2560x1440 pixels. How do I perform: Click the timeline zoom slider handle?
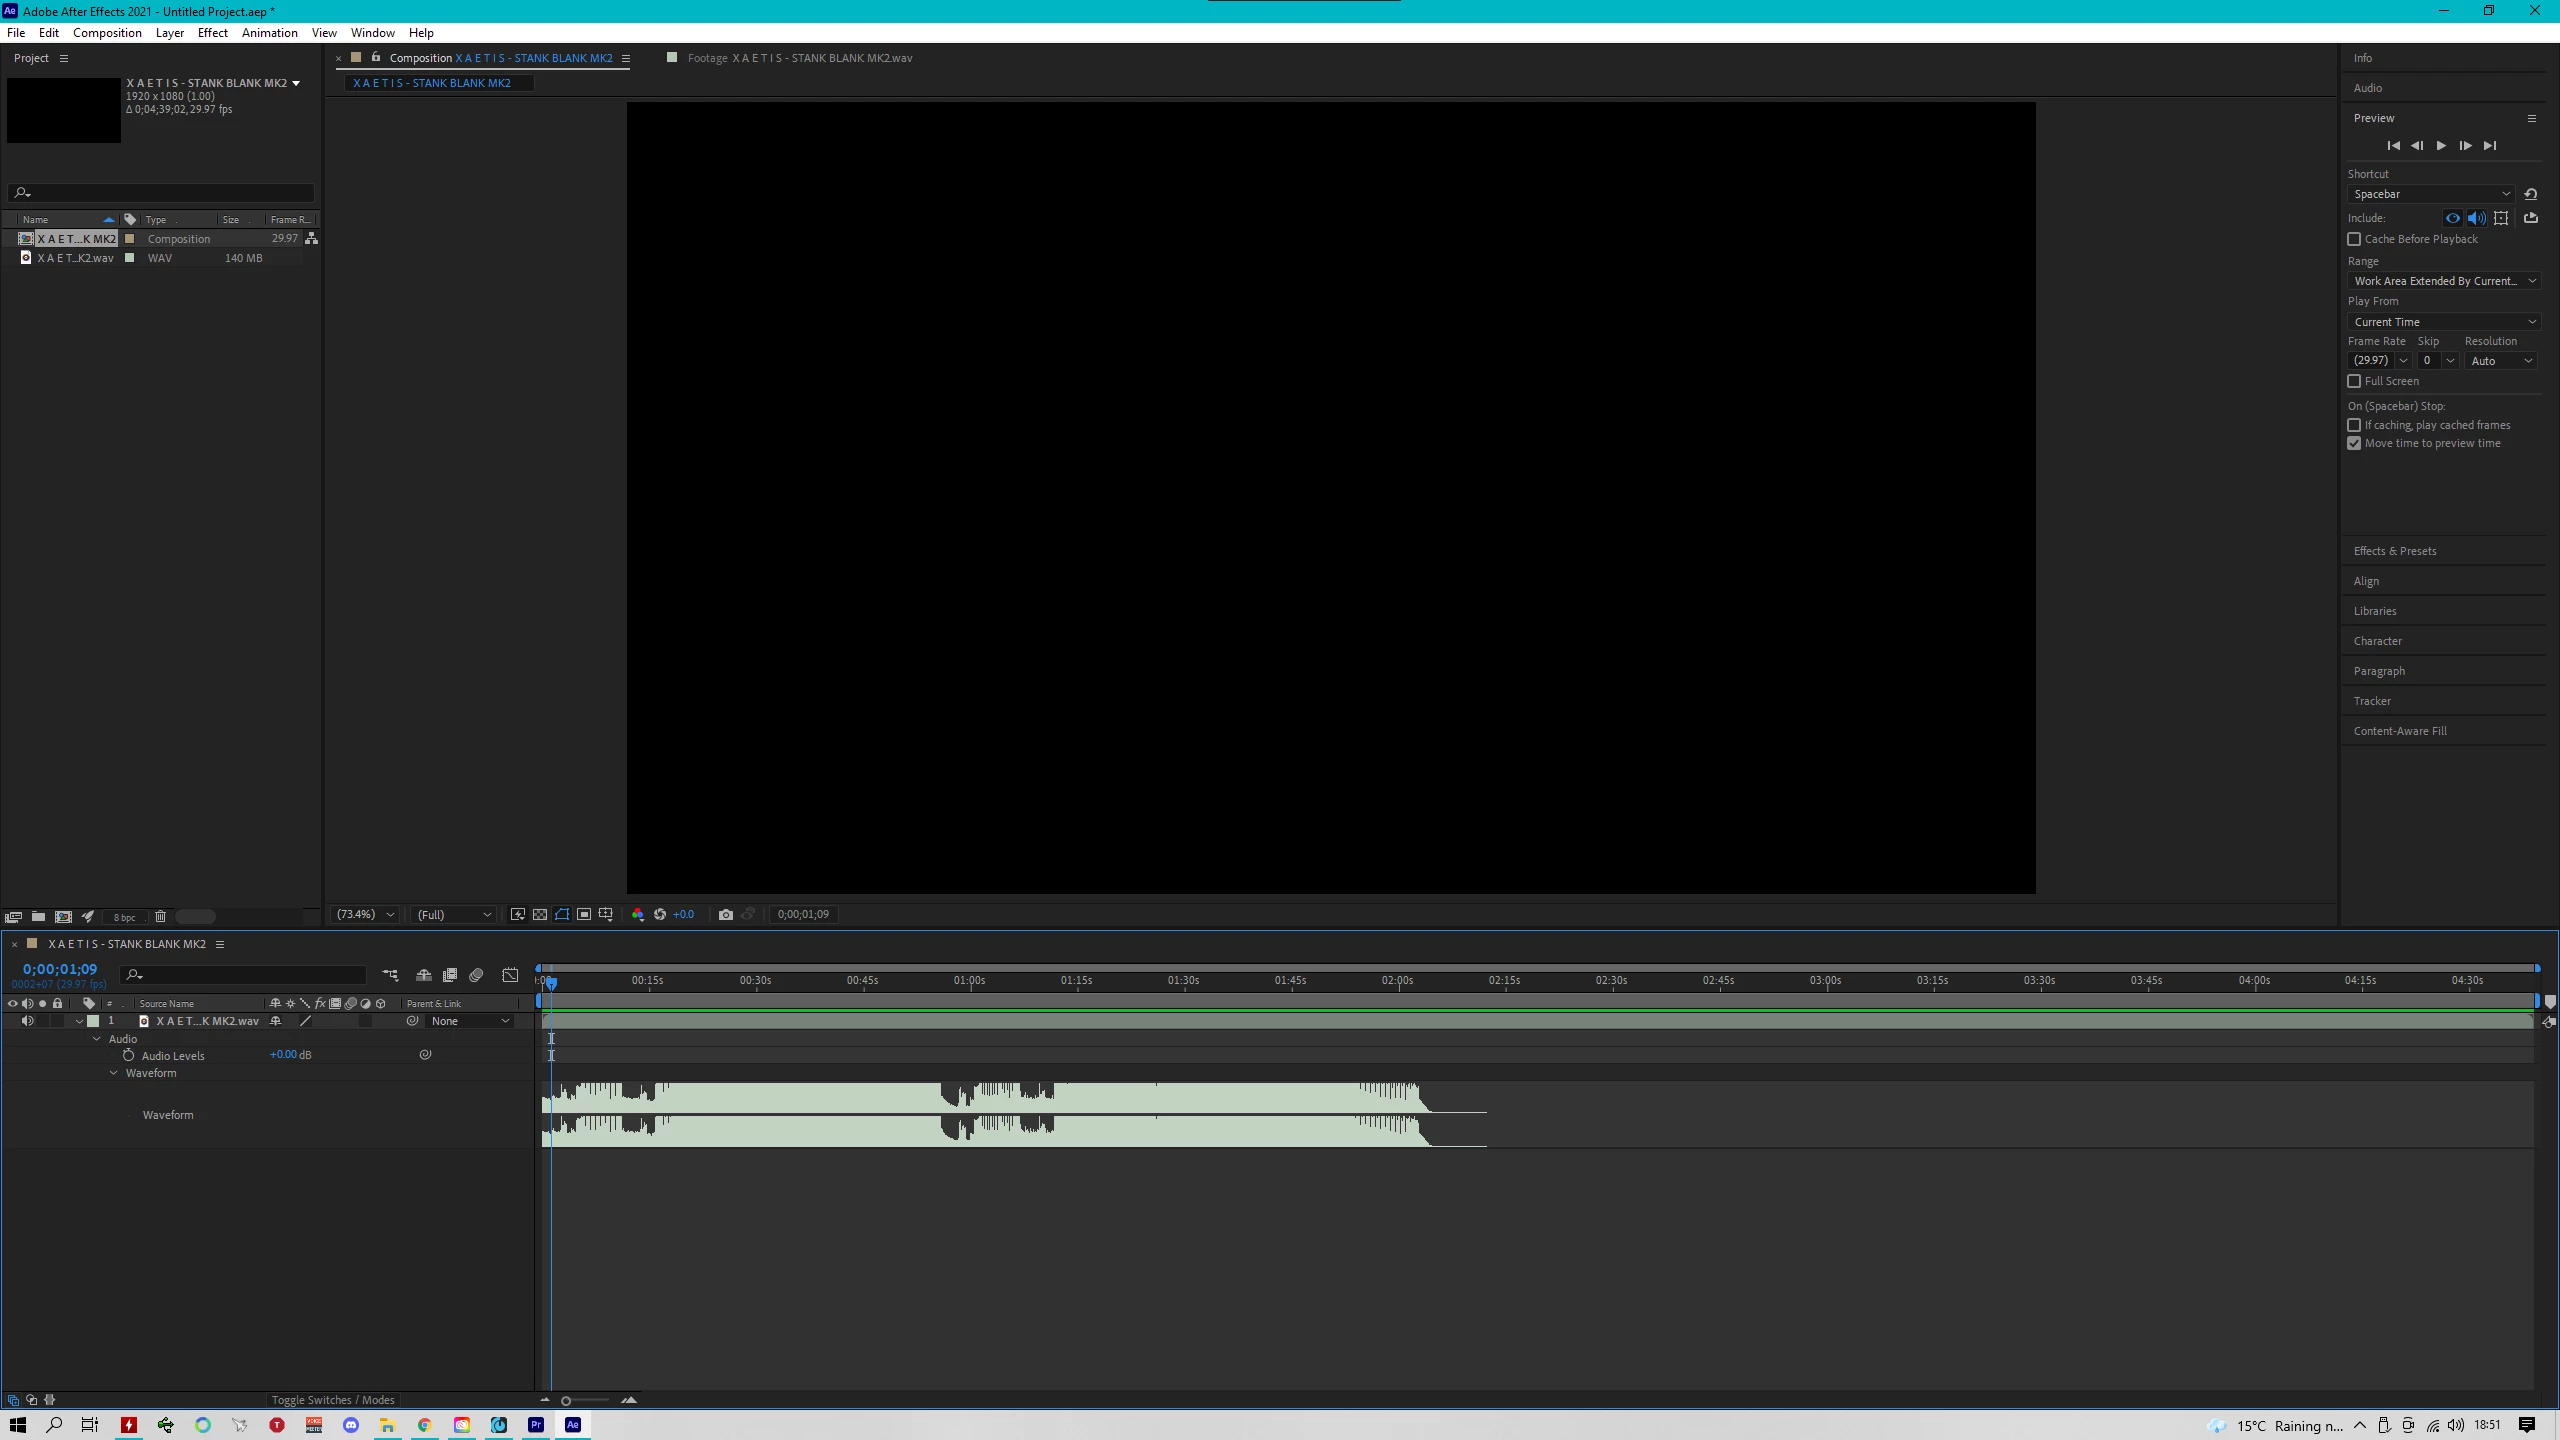566,1400
